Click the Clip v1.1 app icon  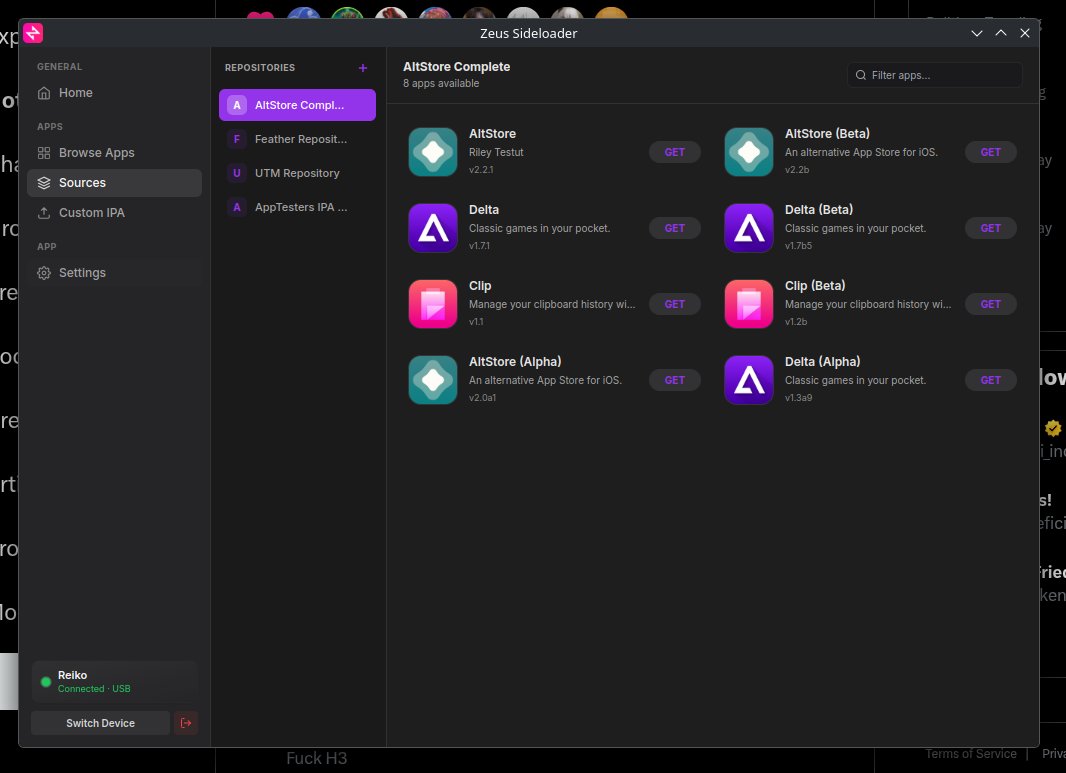coord(433,304)
